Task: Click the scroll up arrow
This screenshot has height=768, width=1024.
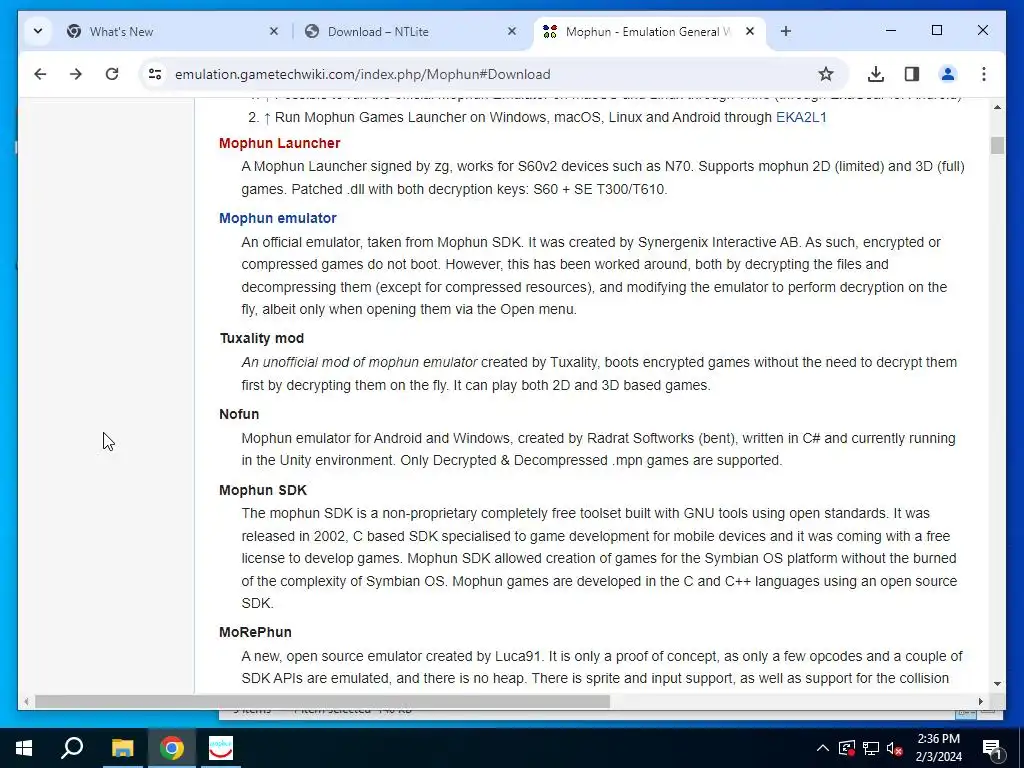Action: (x=997, y=107)
